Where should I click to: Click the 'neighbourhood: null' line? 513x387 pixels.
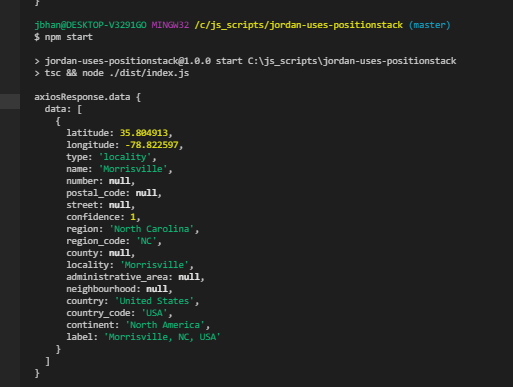tap(119, 289)
